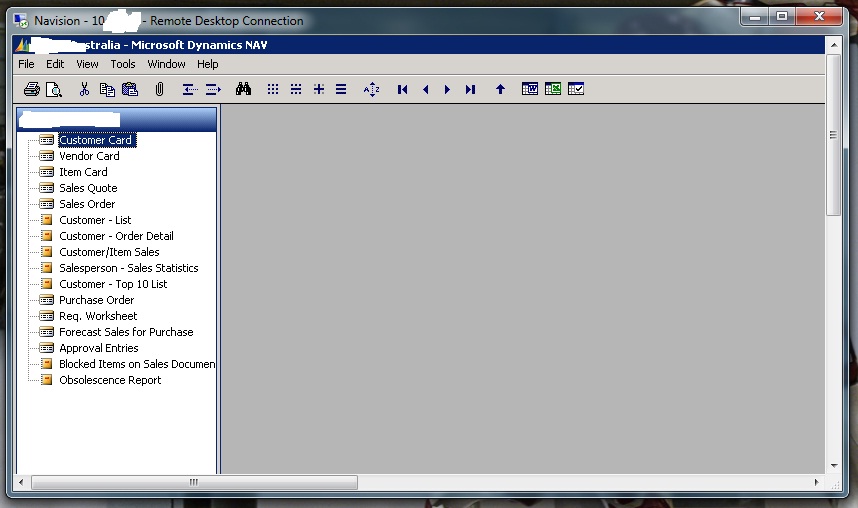Go to last record arrow icon
The image size is (858, 508).
coord(470,89)
